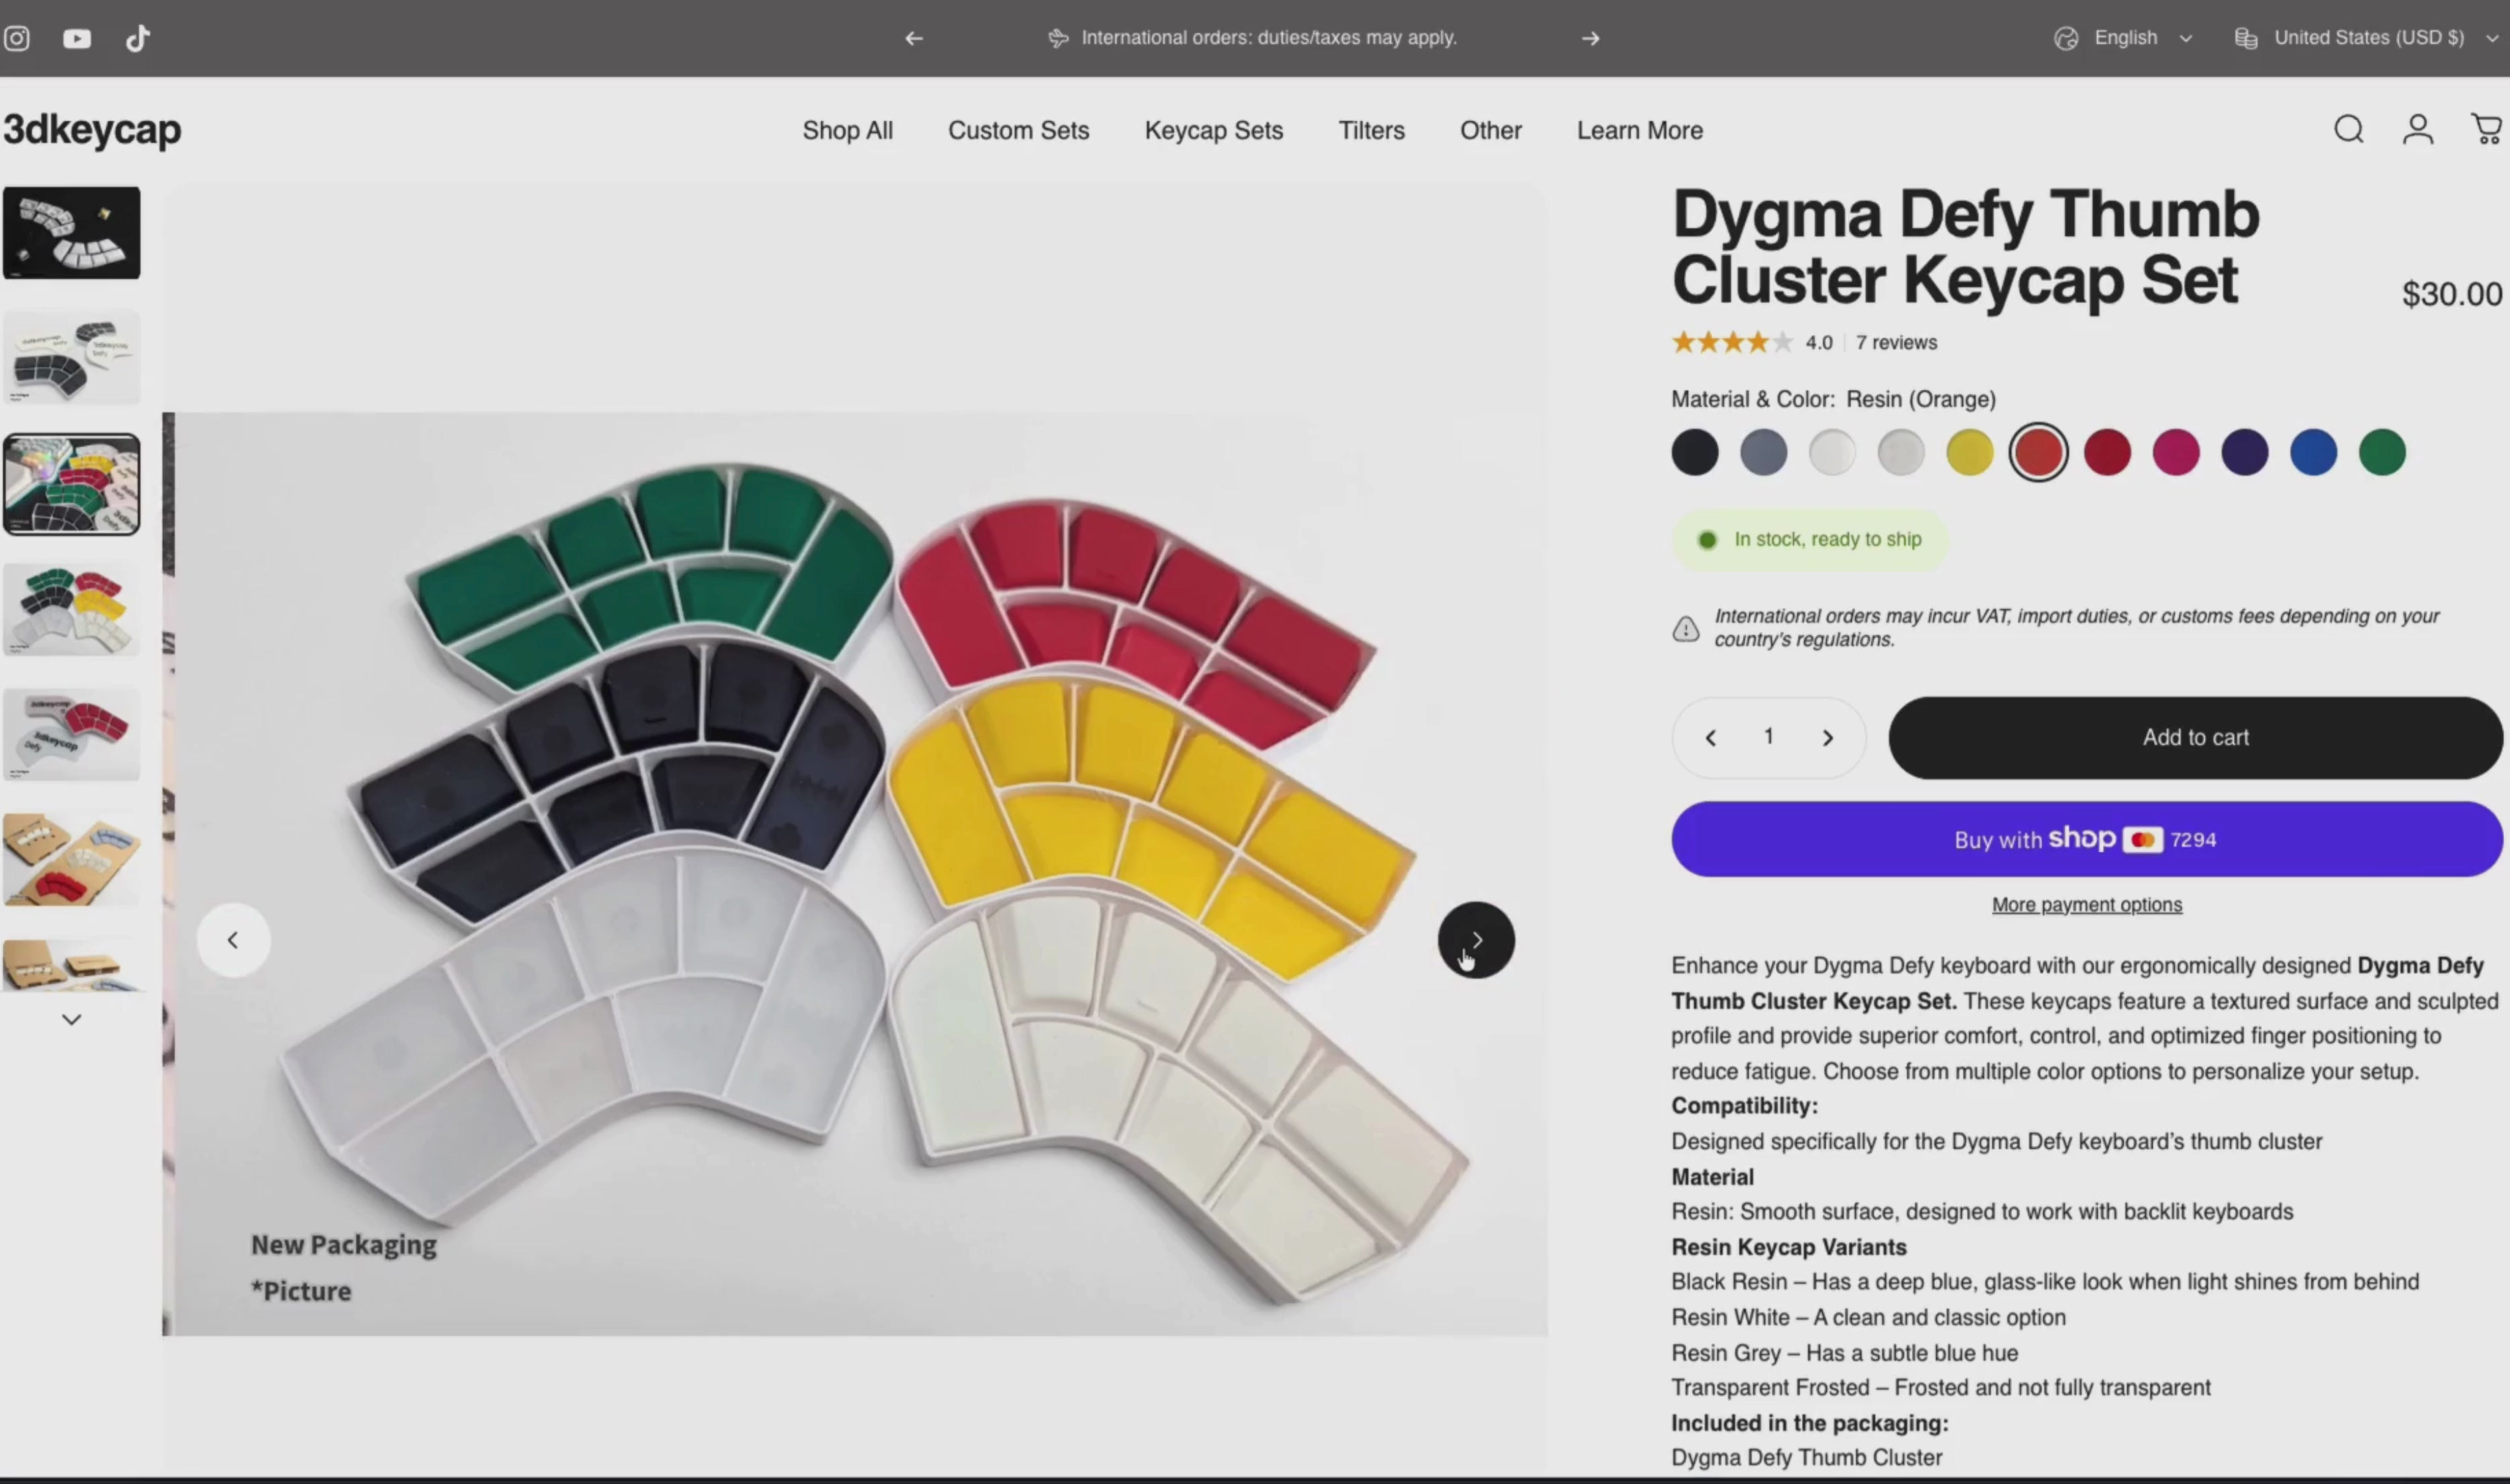Select the slate grey color swatch
The width and height of the screenshot is (2510, 1484).
click(1763, 452)
